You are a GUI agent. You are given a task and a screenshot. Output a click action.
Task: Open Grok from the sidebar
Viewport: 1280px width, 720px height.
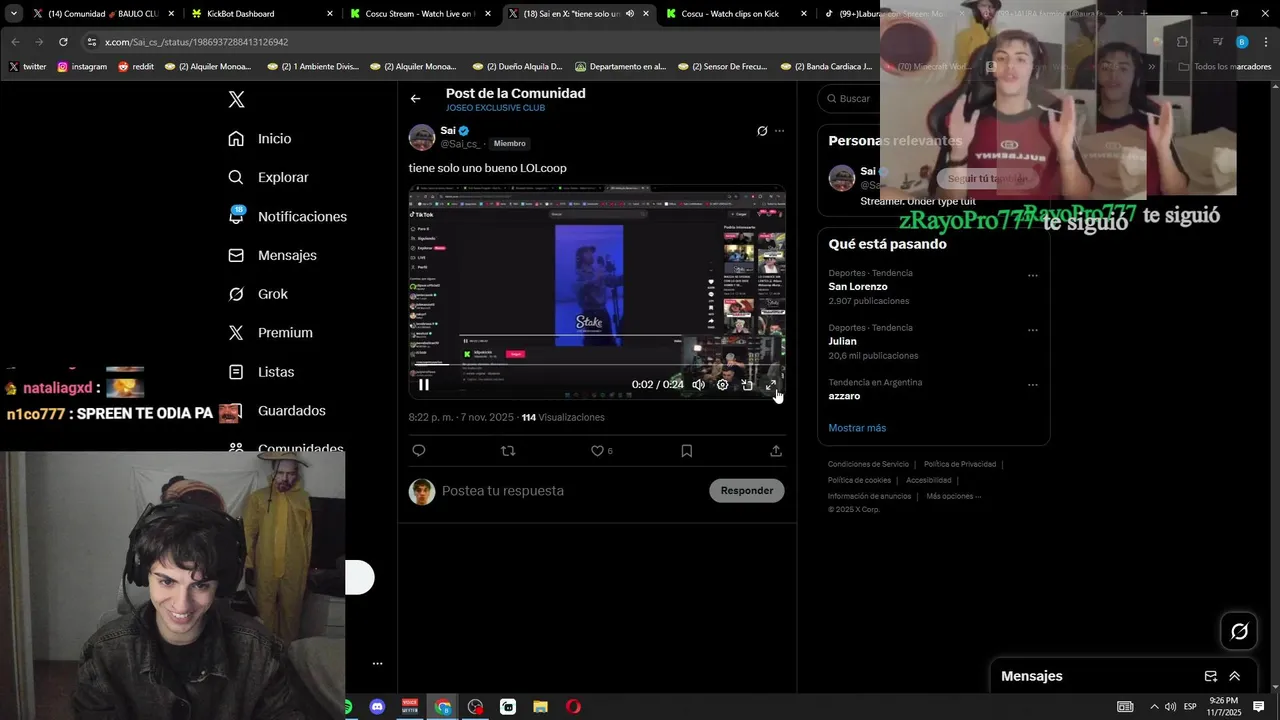(x=258, y=294)
